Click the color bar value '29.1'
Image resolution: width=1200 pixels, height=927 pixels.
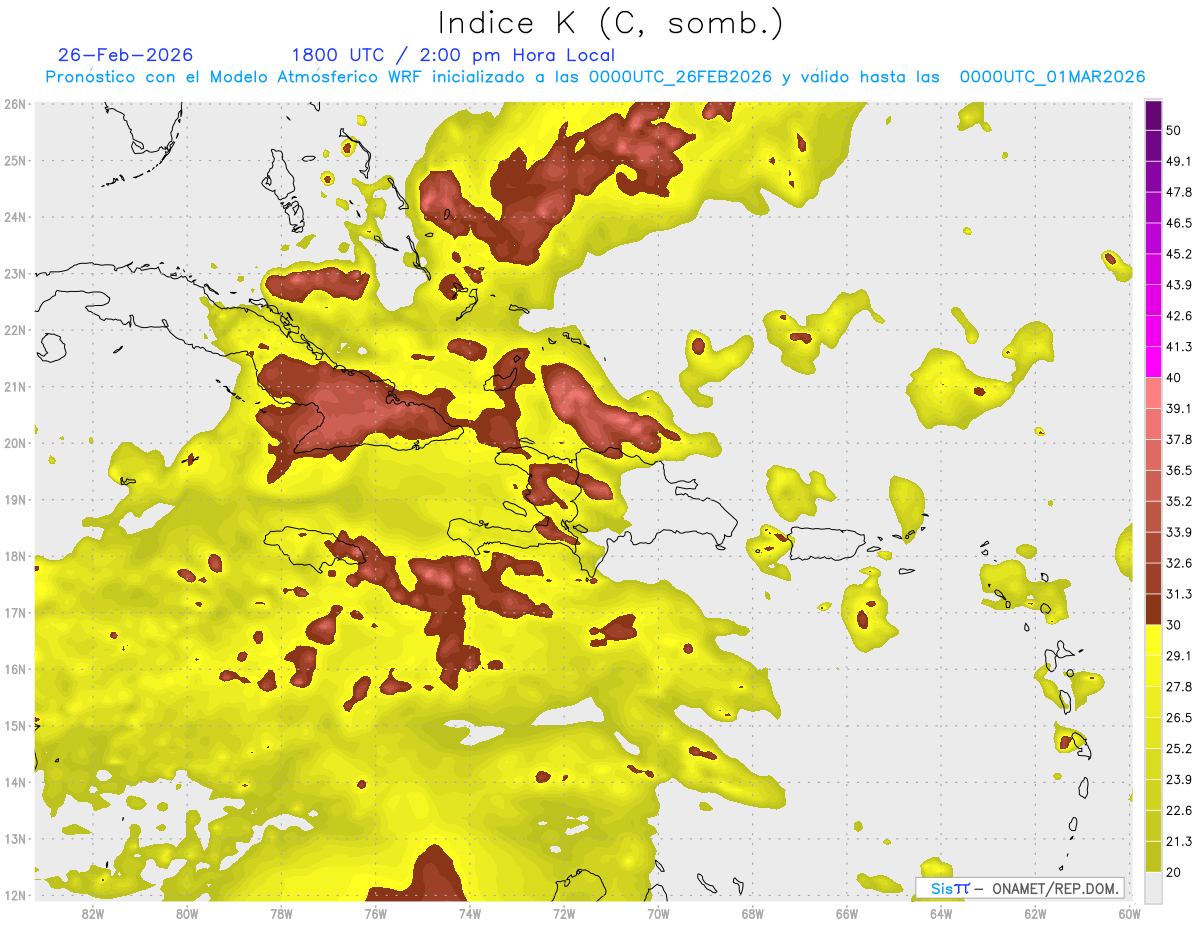1179,655
